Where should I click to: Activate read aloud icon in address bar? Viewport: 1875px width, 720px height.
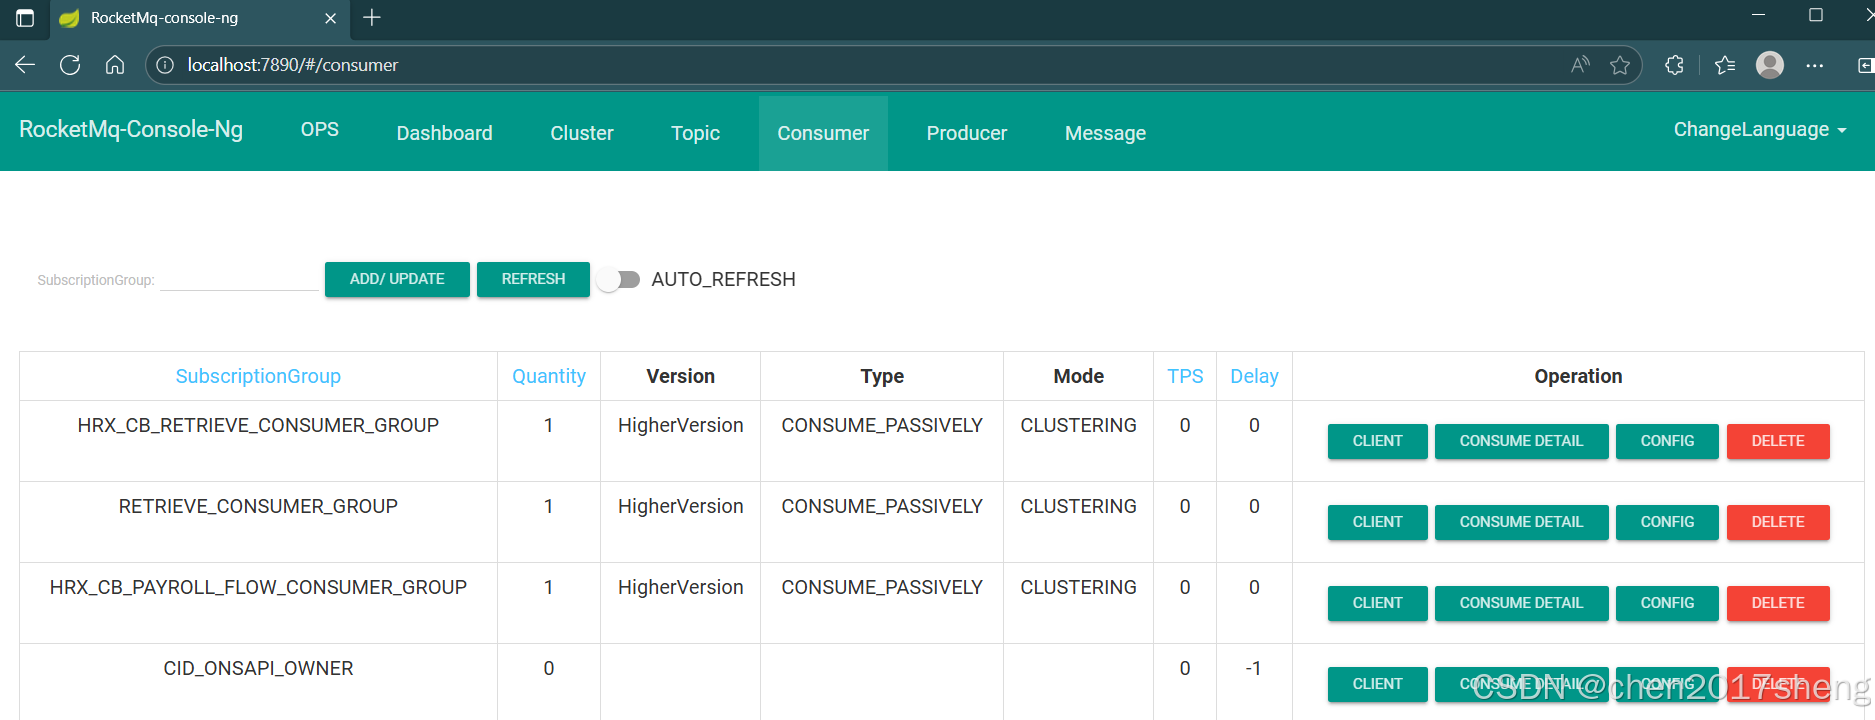point(1580,65)
